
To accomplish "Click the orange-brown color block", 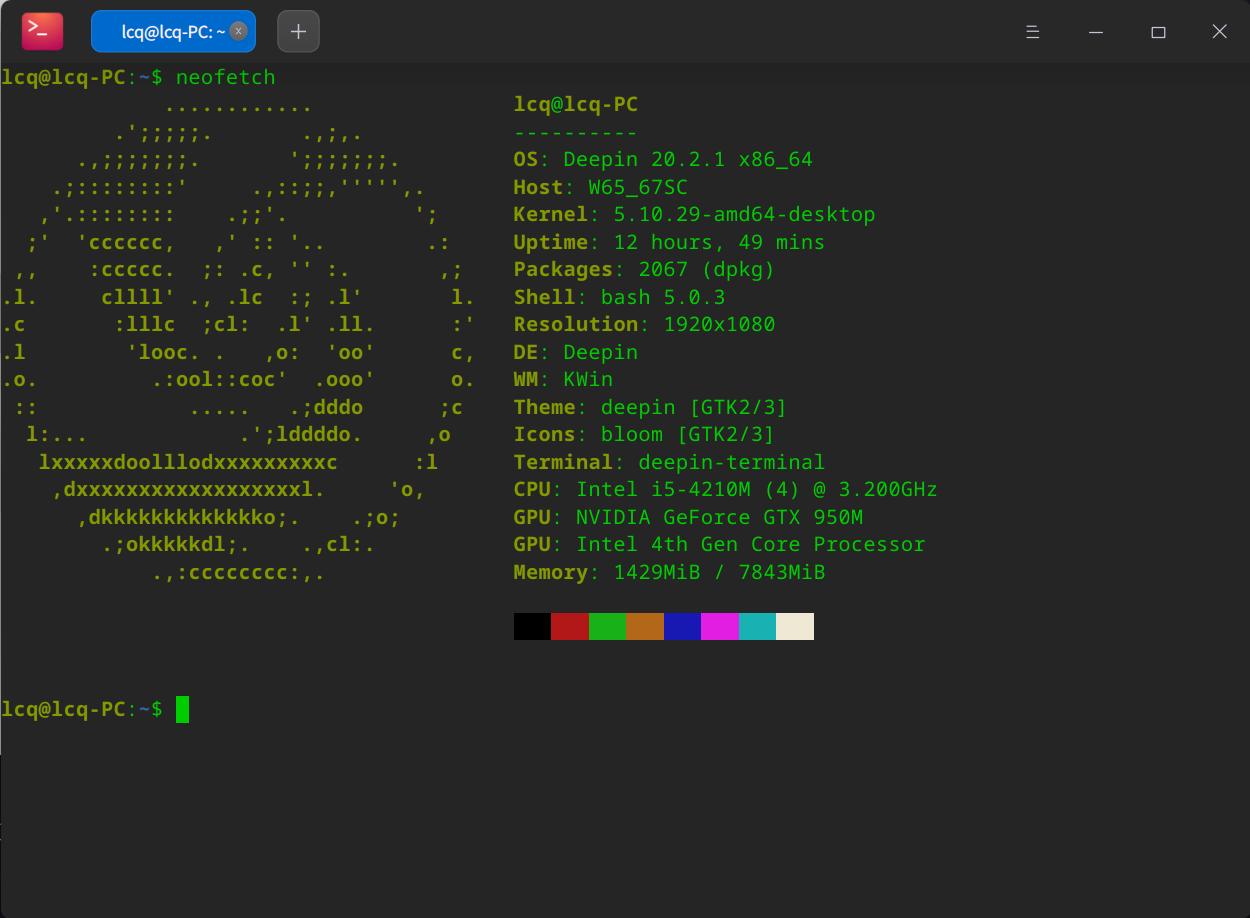I will coord(645,626).
